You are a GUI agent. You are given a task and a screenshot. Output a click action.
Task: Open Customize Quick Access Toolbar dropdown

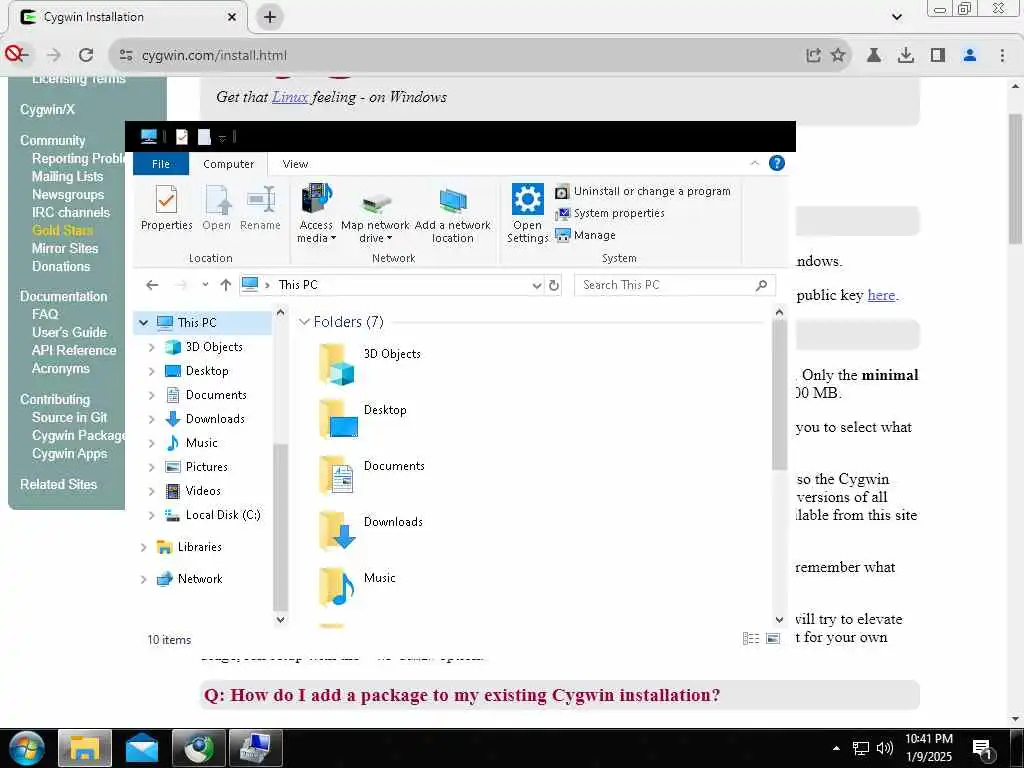point(222,138)
